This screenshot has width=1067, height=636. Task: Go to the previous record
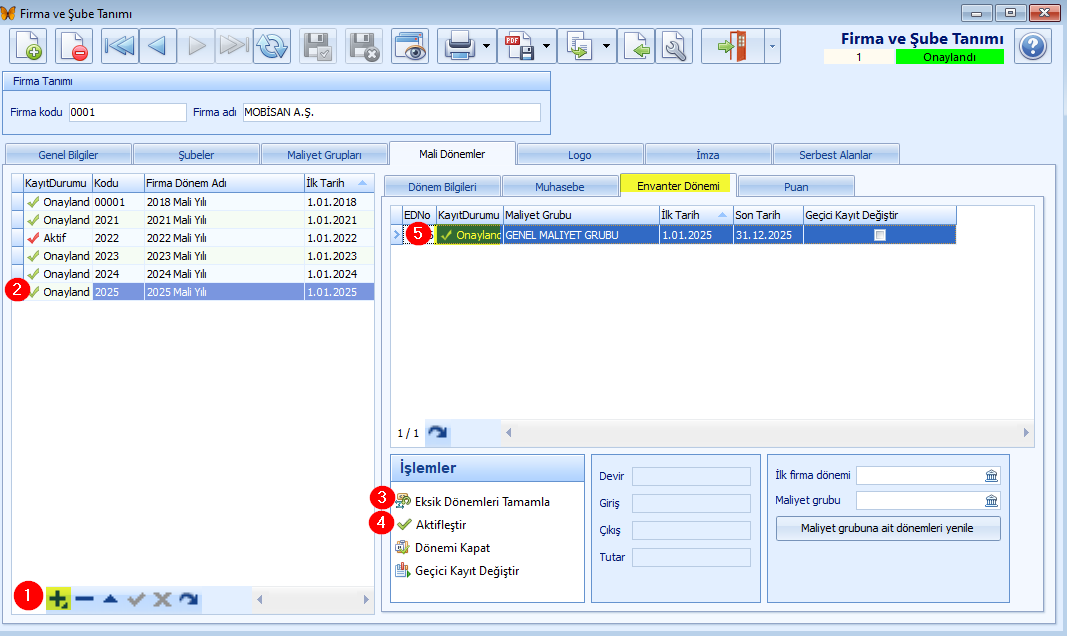coord(158,46)
